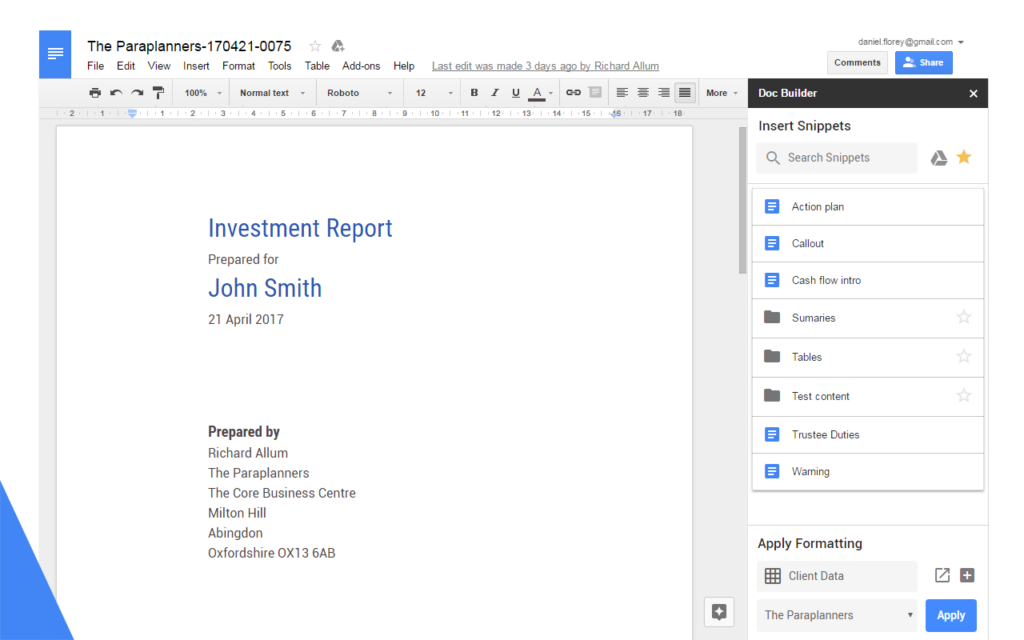The image size is (1024, 640).
Task: Undo the last edit
Action: [115, 92]
